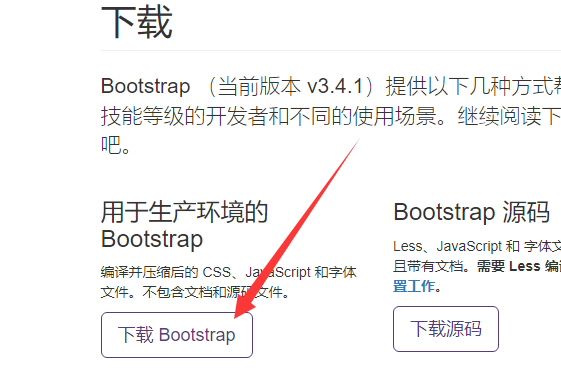Click the 当前版本 text in parentheses
The height and width of the screenshot is (379, 561).
[x=259, y=86]
